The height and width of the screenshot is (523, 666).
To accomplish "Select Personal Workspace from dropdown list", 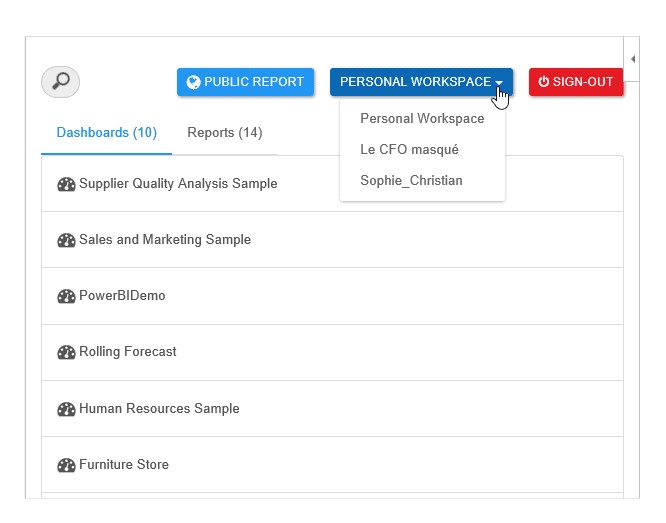I will [x=422, y=119].
